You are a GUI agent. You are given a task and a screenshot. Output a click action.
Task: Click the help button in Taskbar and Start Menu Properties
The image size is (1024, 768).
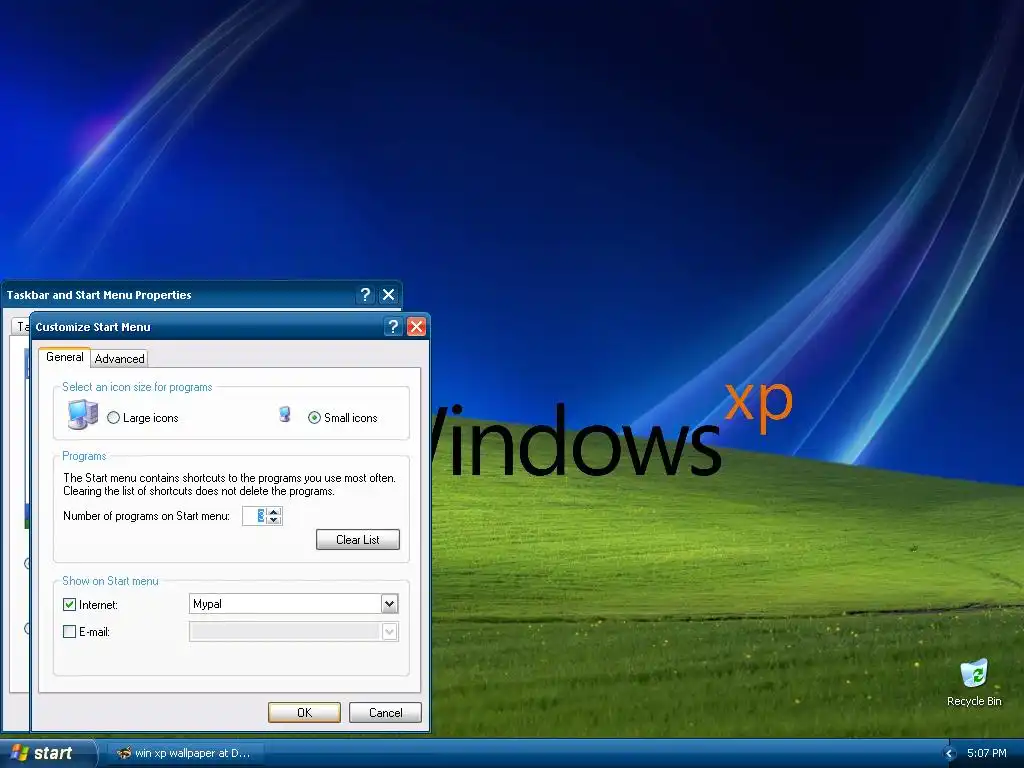(365, 295)
